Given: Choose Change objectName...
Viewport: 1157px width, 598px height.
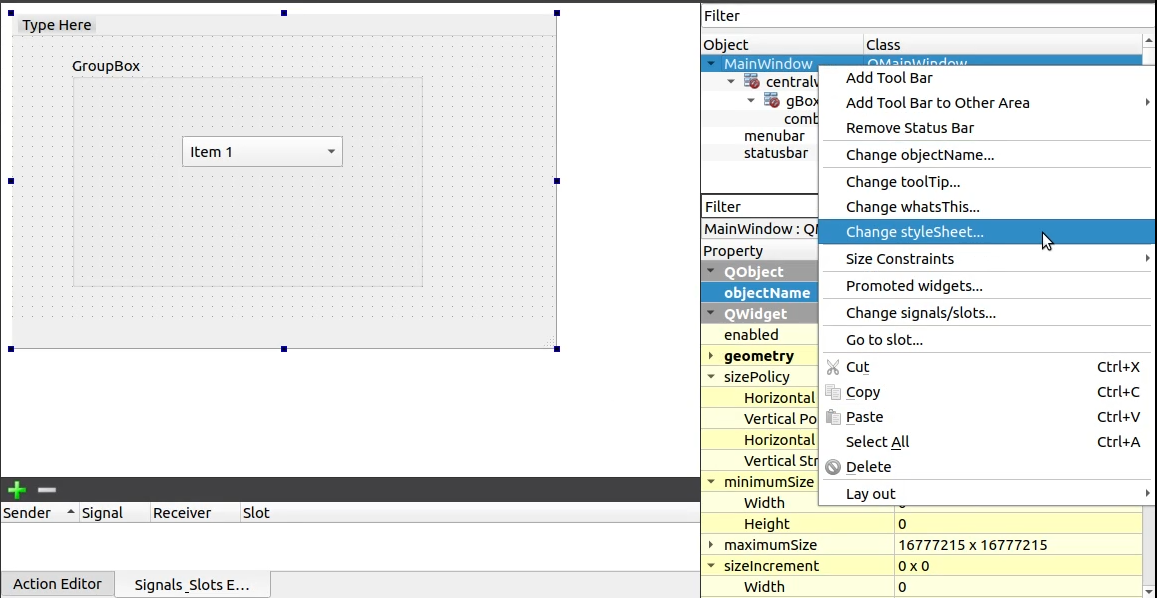Looking at the screenshot, I should point(987,155).
